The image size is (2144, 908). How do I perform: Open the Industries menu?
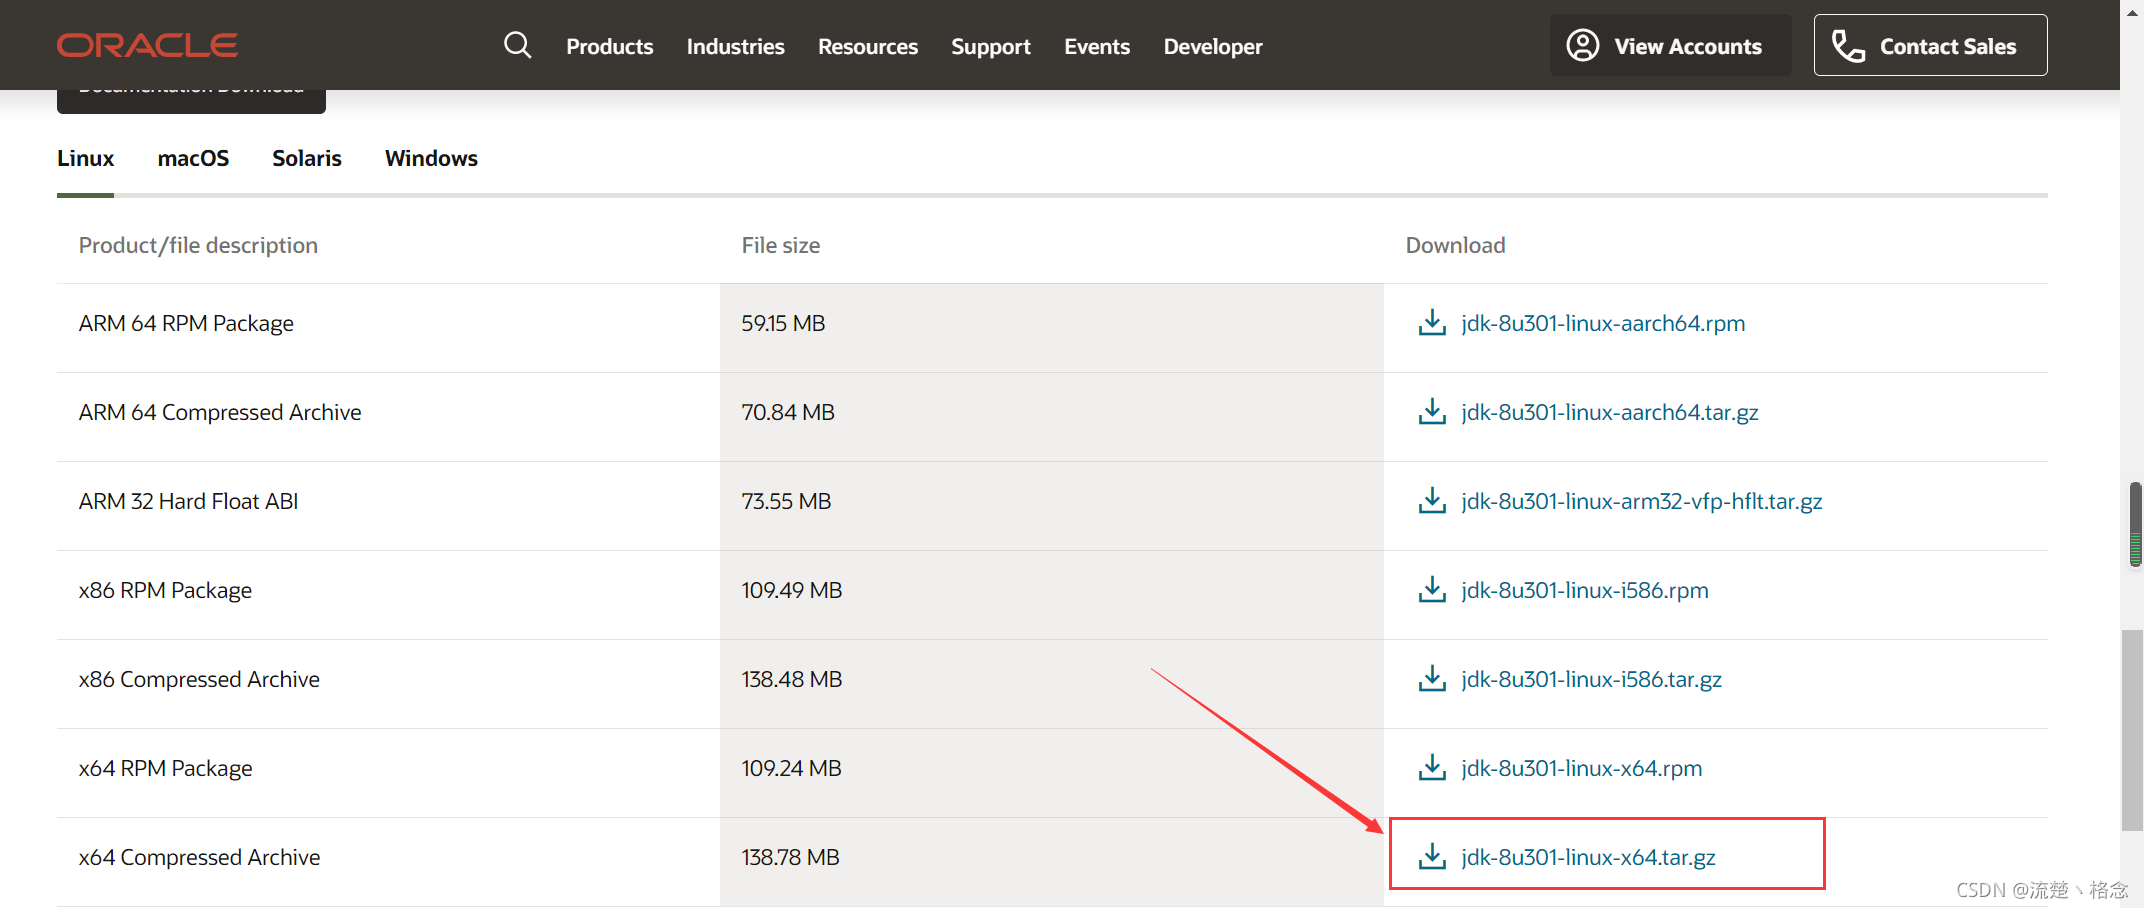pos(735,47)
